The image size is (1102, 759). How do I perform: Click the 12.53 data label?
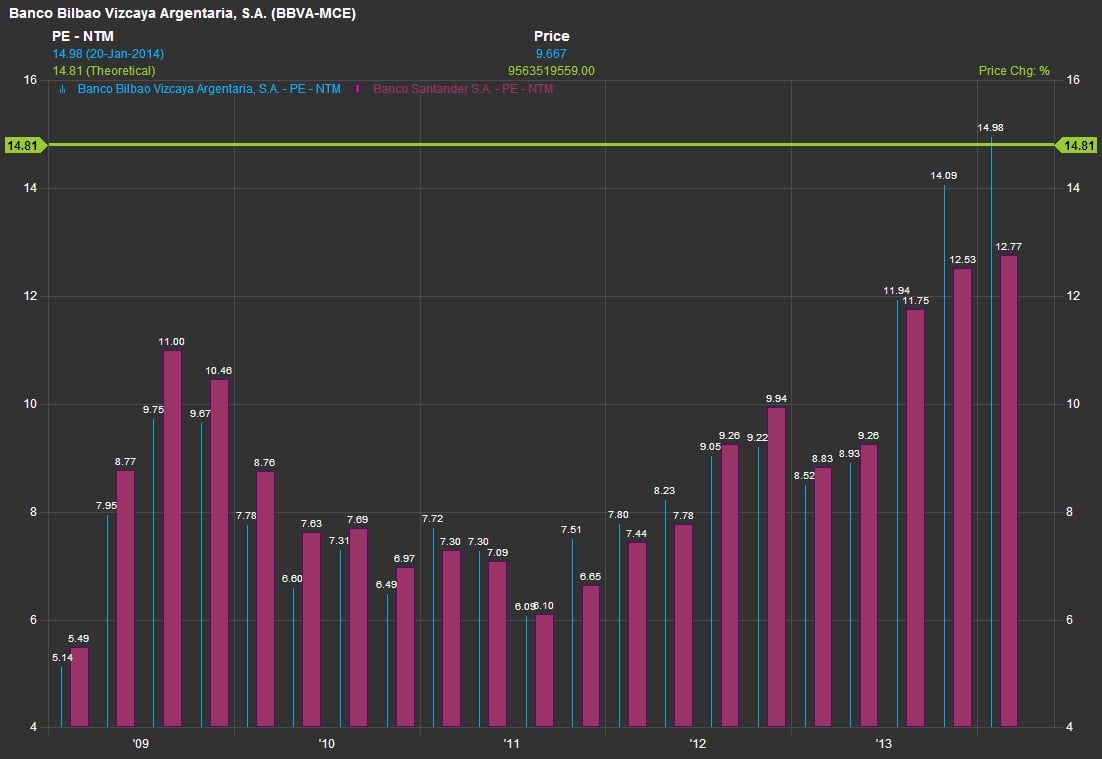963,260
